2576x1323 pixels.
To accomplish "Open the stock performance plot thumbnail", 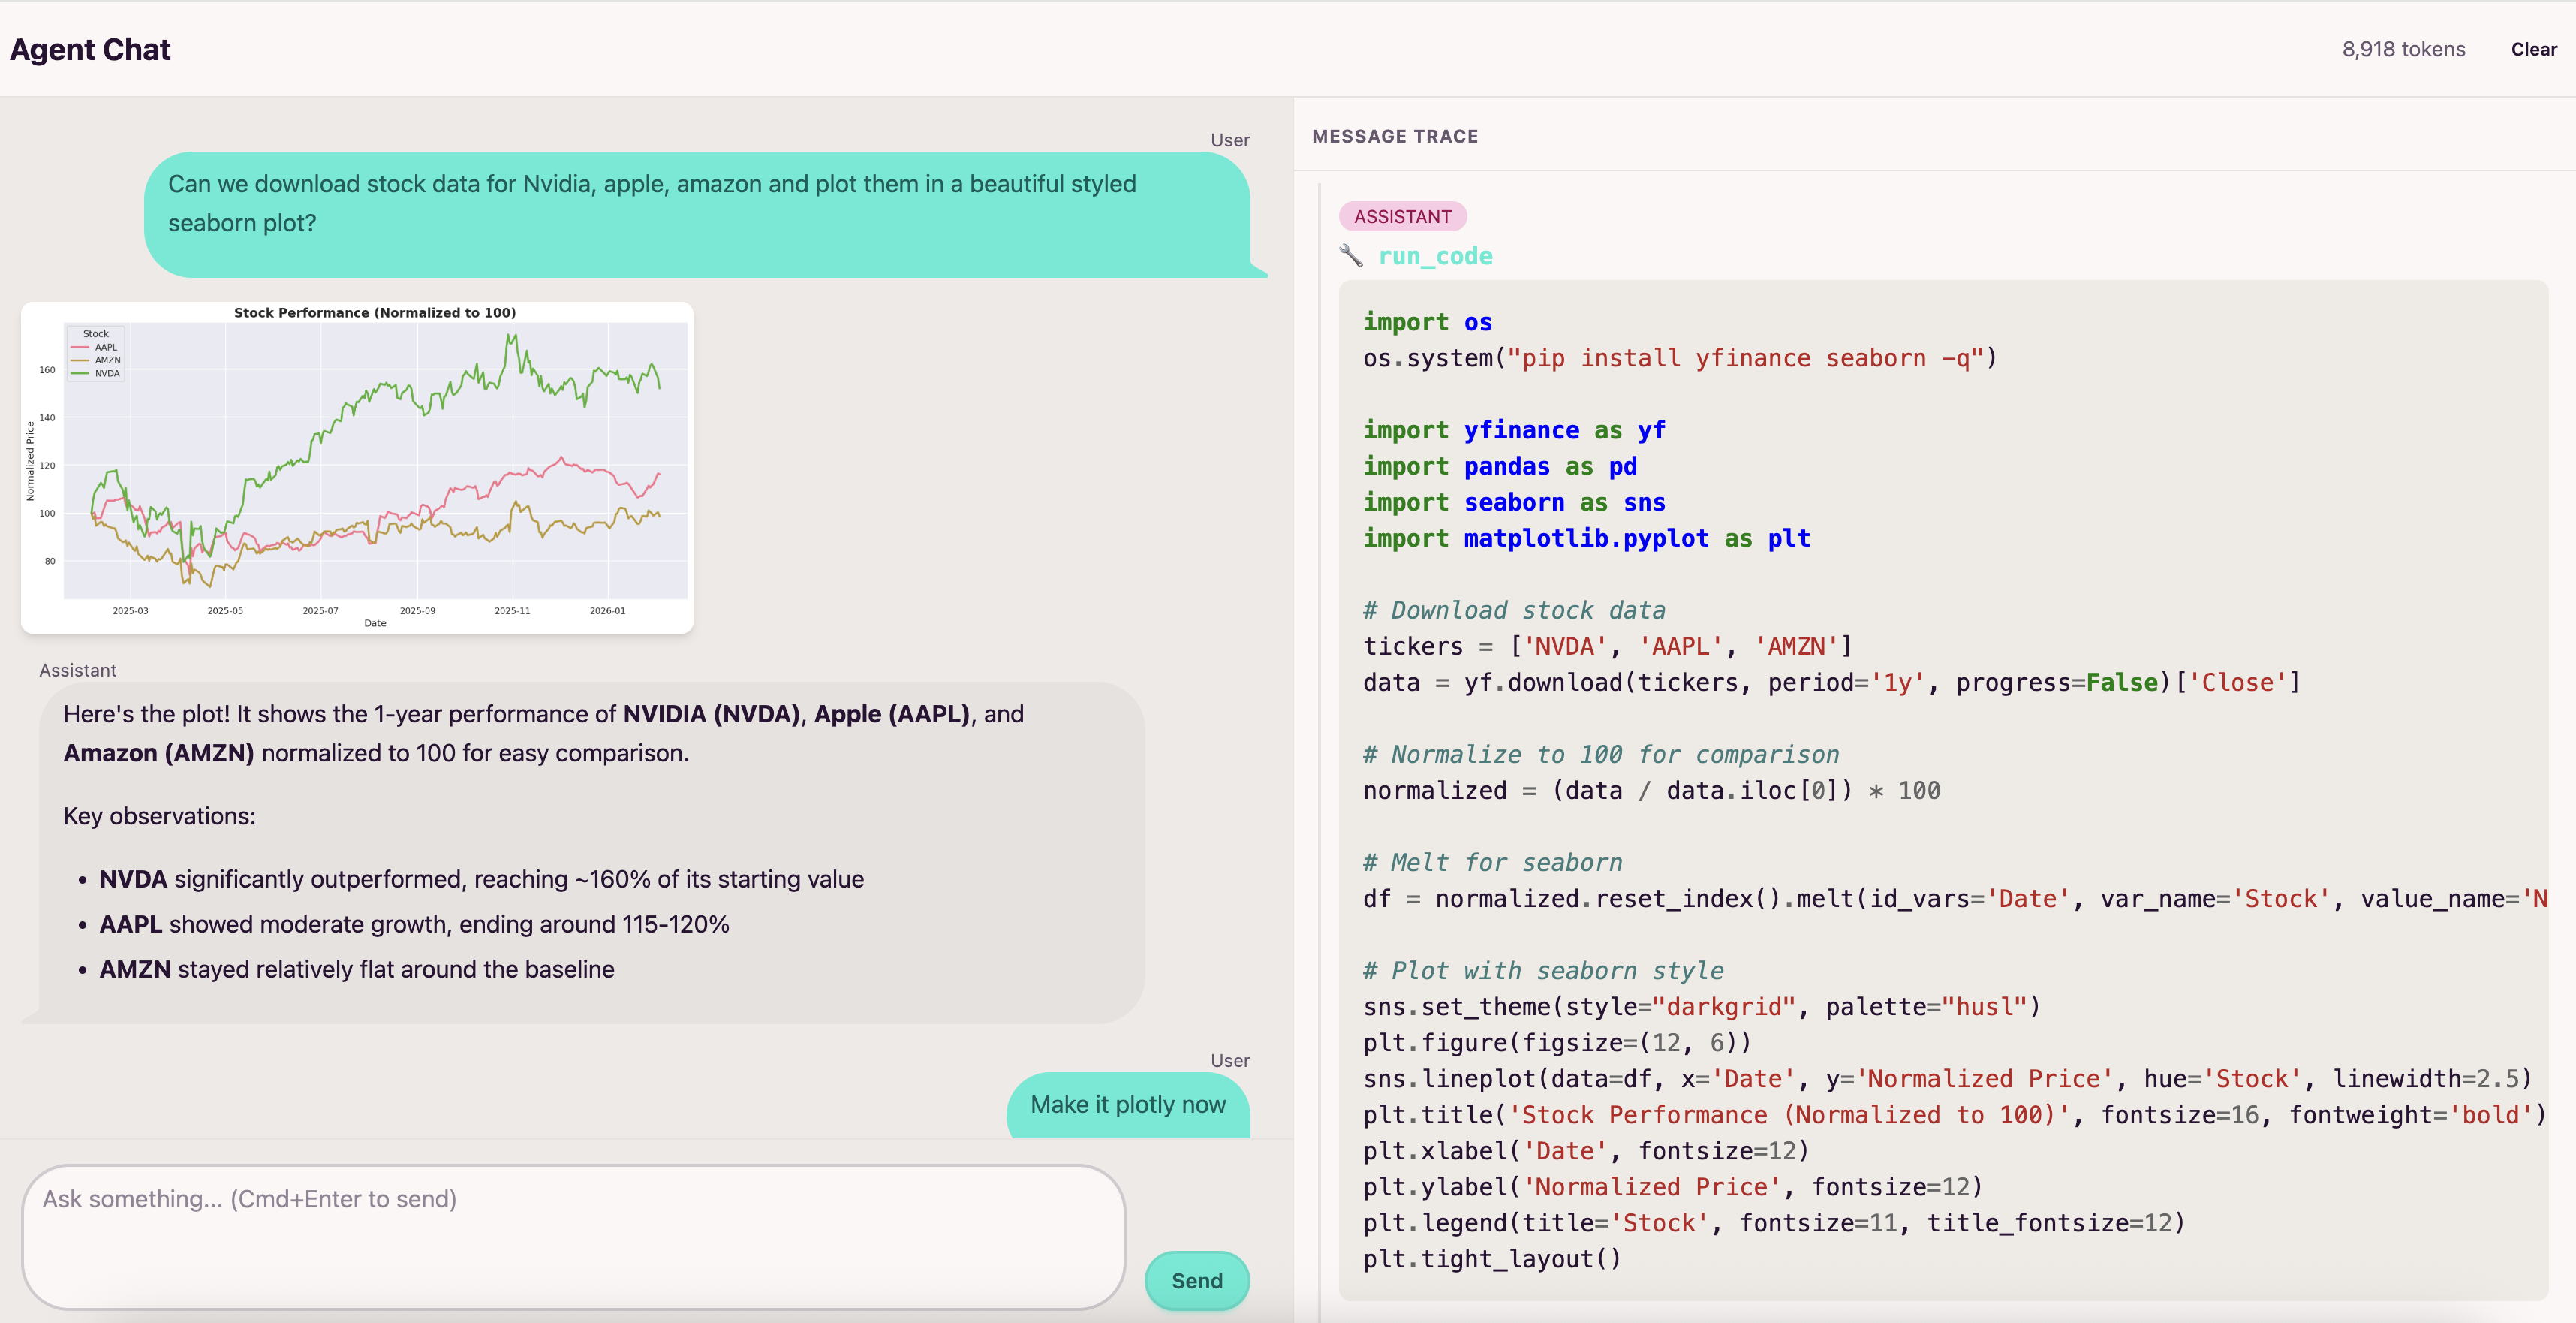I will point(357,467).
